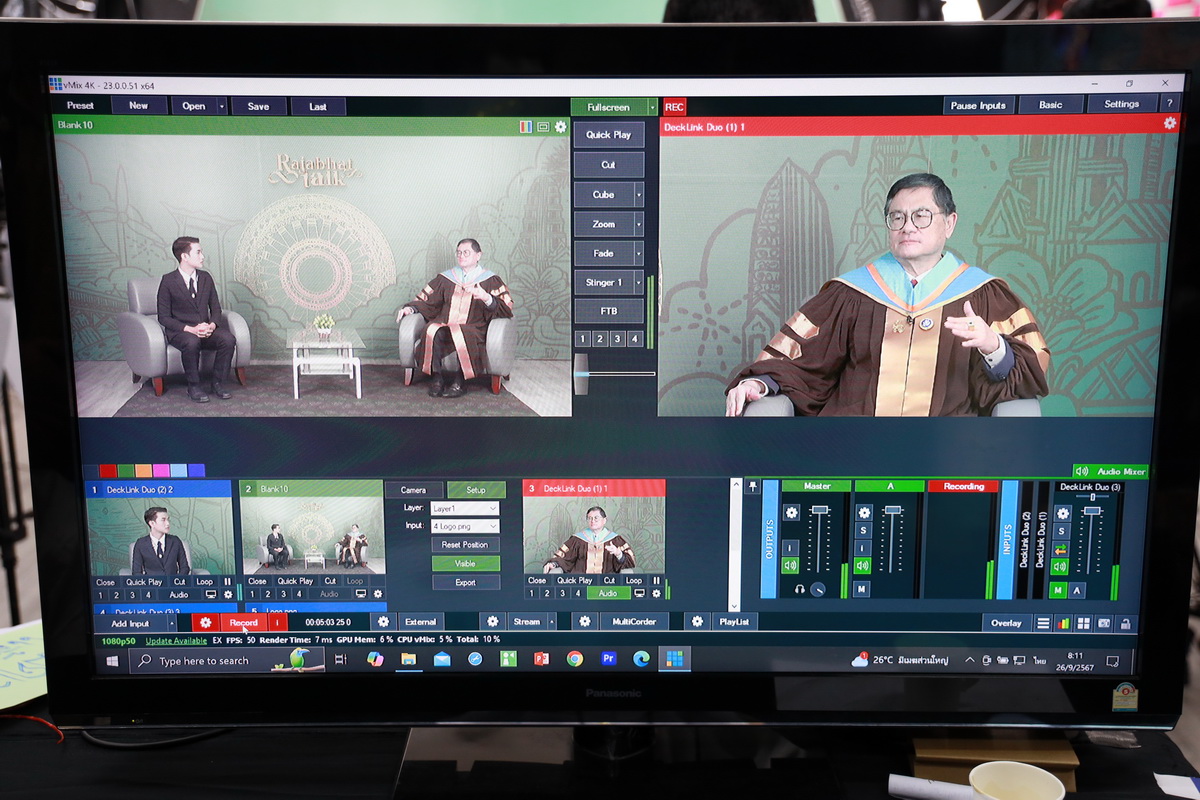Toggle Audio on DeckLink Duo (1) 1 input

608,594
